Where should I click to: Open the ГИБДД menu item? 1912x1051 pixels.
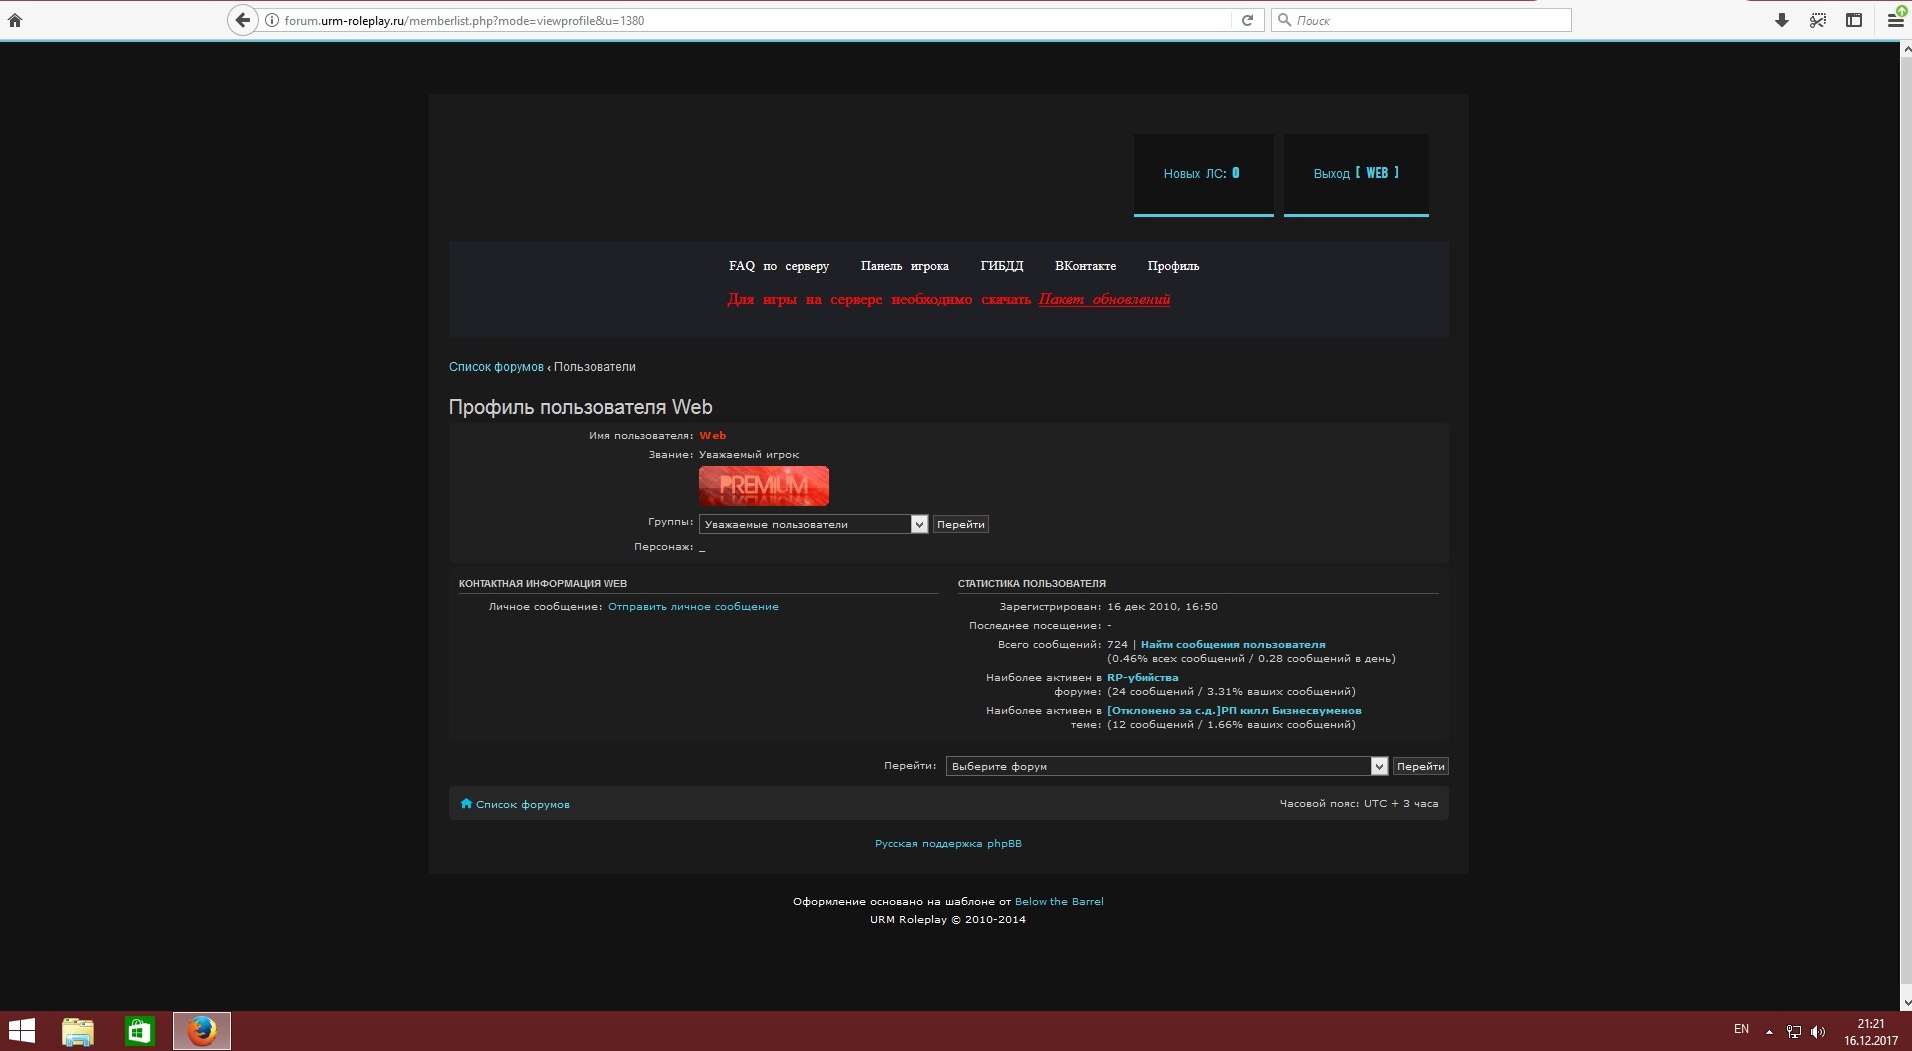pyautogui.click(x=1002, y=266)
